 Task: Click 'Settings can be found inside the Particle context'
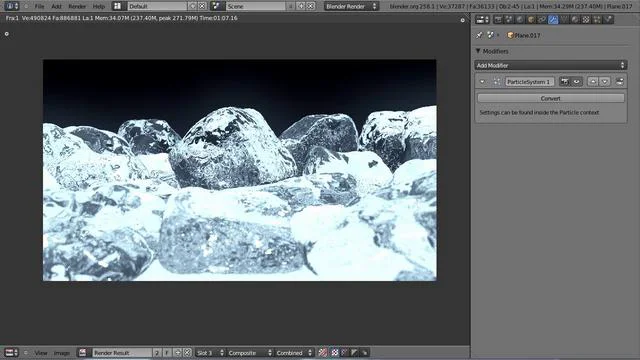539,112
